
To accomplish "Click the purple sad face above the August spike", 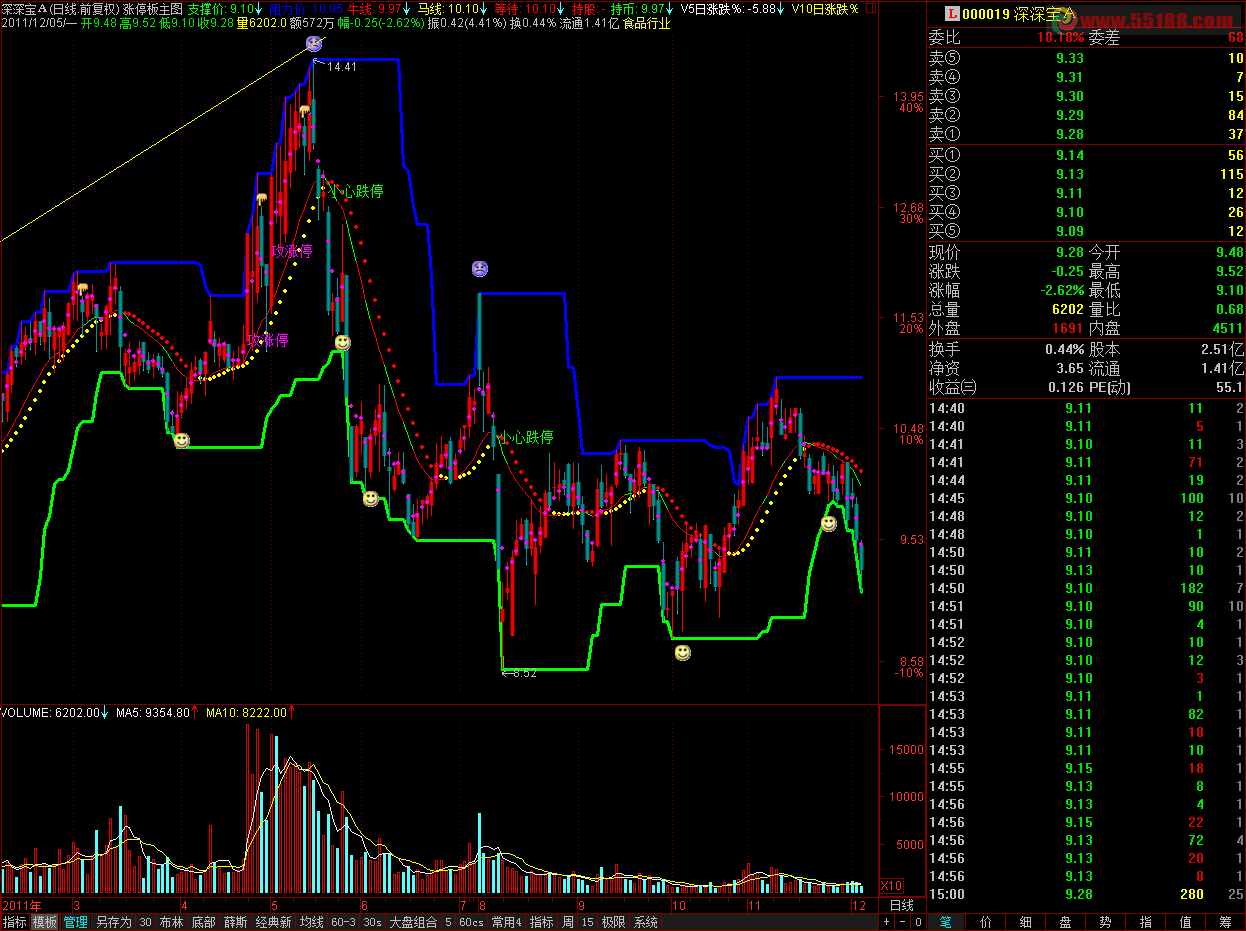I will [x=480, y=268].
